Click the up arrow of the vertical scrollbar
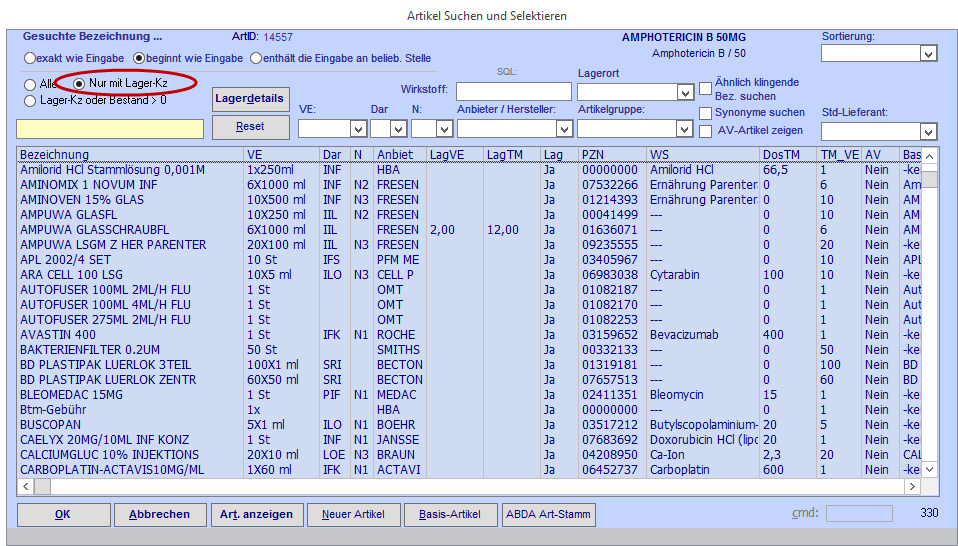958x546 pixels. pyautogui.click(x=929, y=156)
